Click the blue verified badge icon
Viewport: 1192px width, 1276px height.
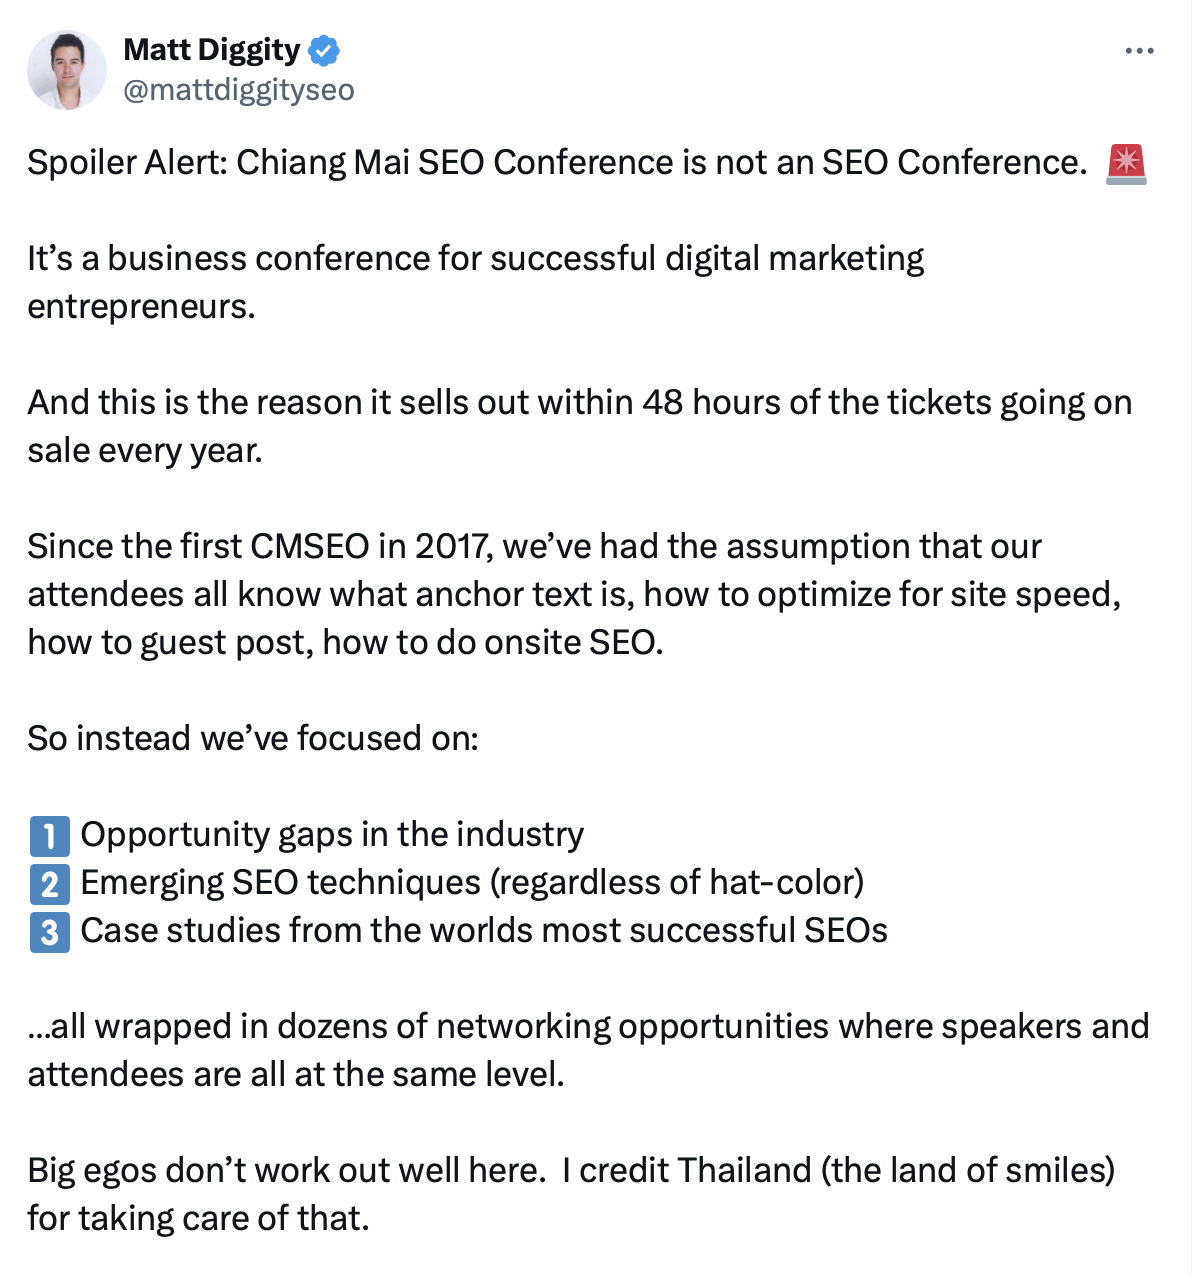tap(324, 50)
